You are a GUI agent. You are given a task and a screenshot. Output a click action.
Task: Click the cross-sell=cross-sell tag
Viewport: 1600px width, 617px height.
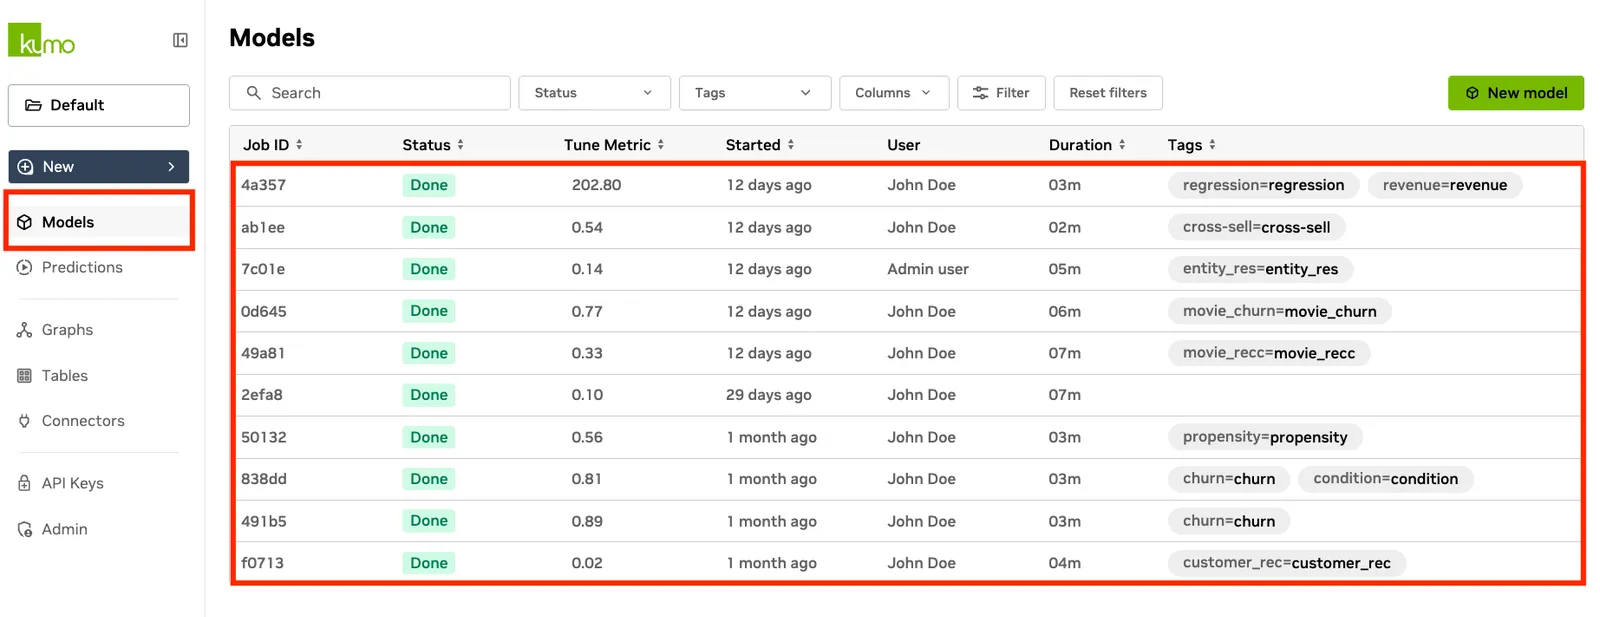1256,227
